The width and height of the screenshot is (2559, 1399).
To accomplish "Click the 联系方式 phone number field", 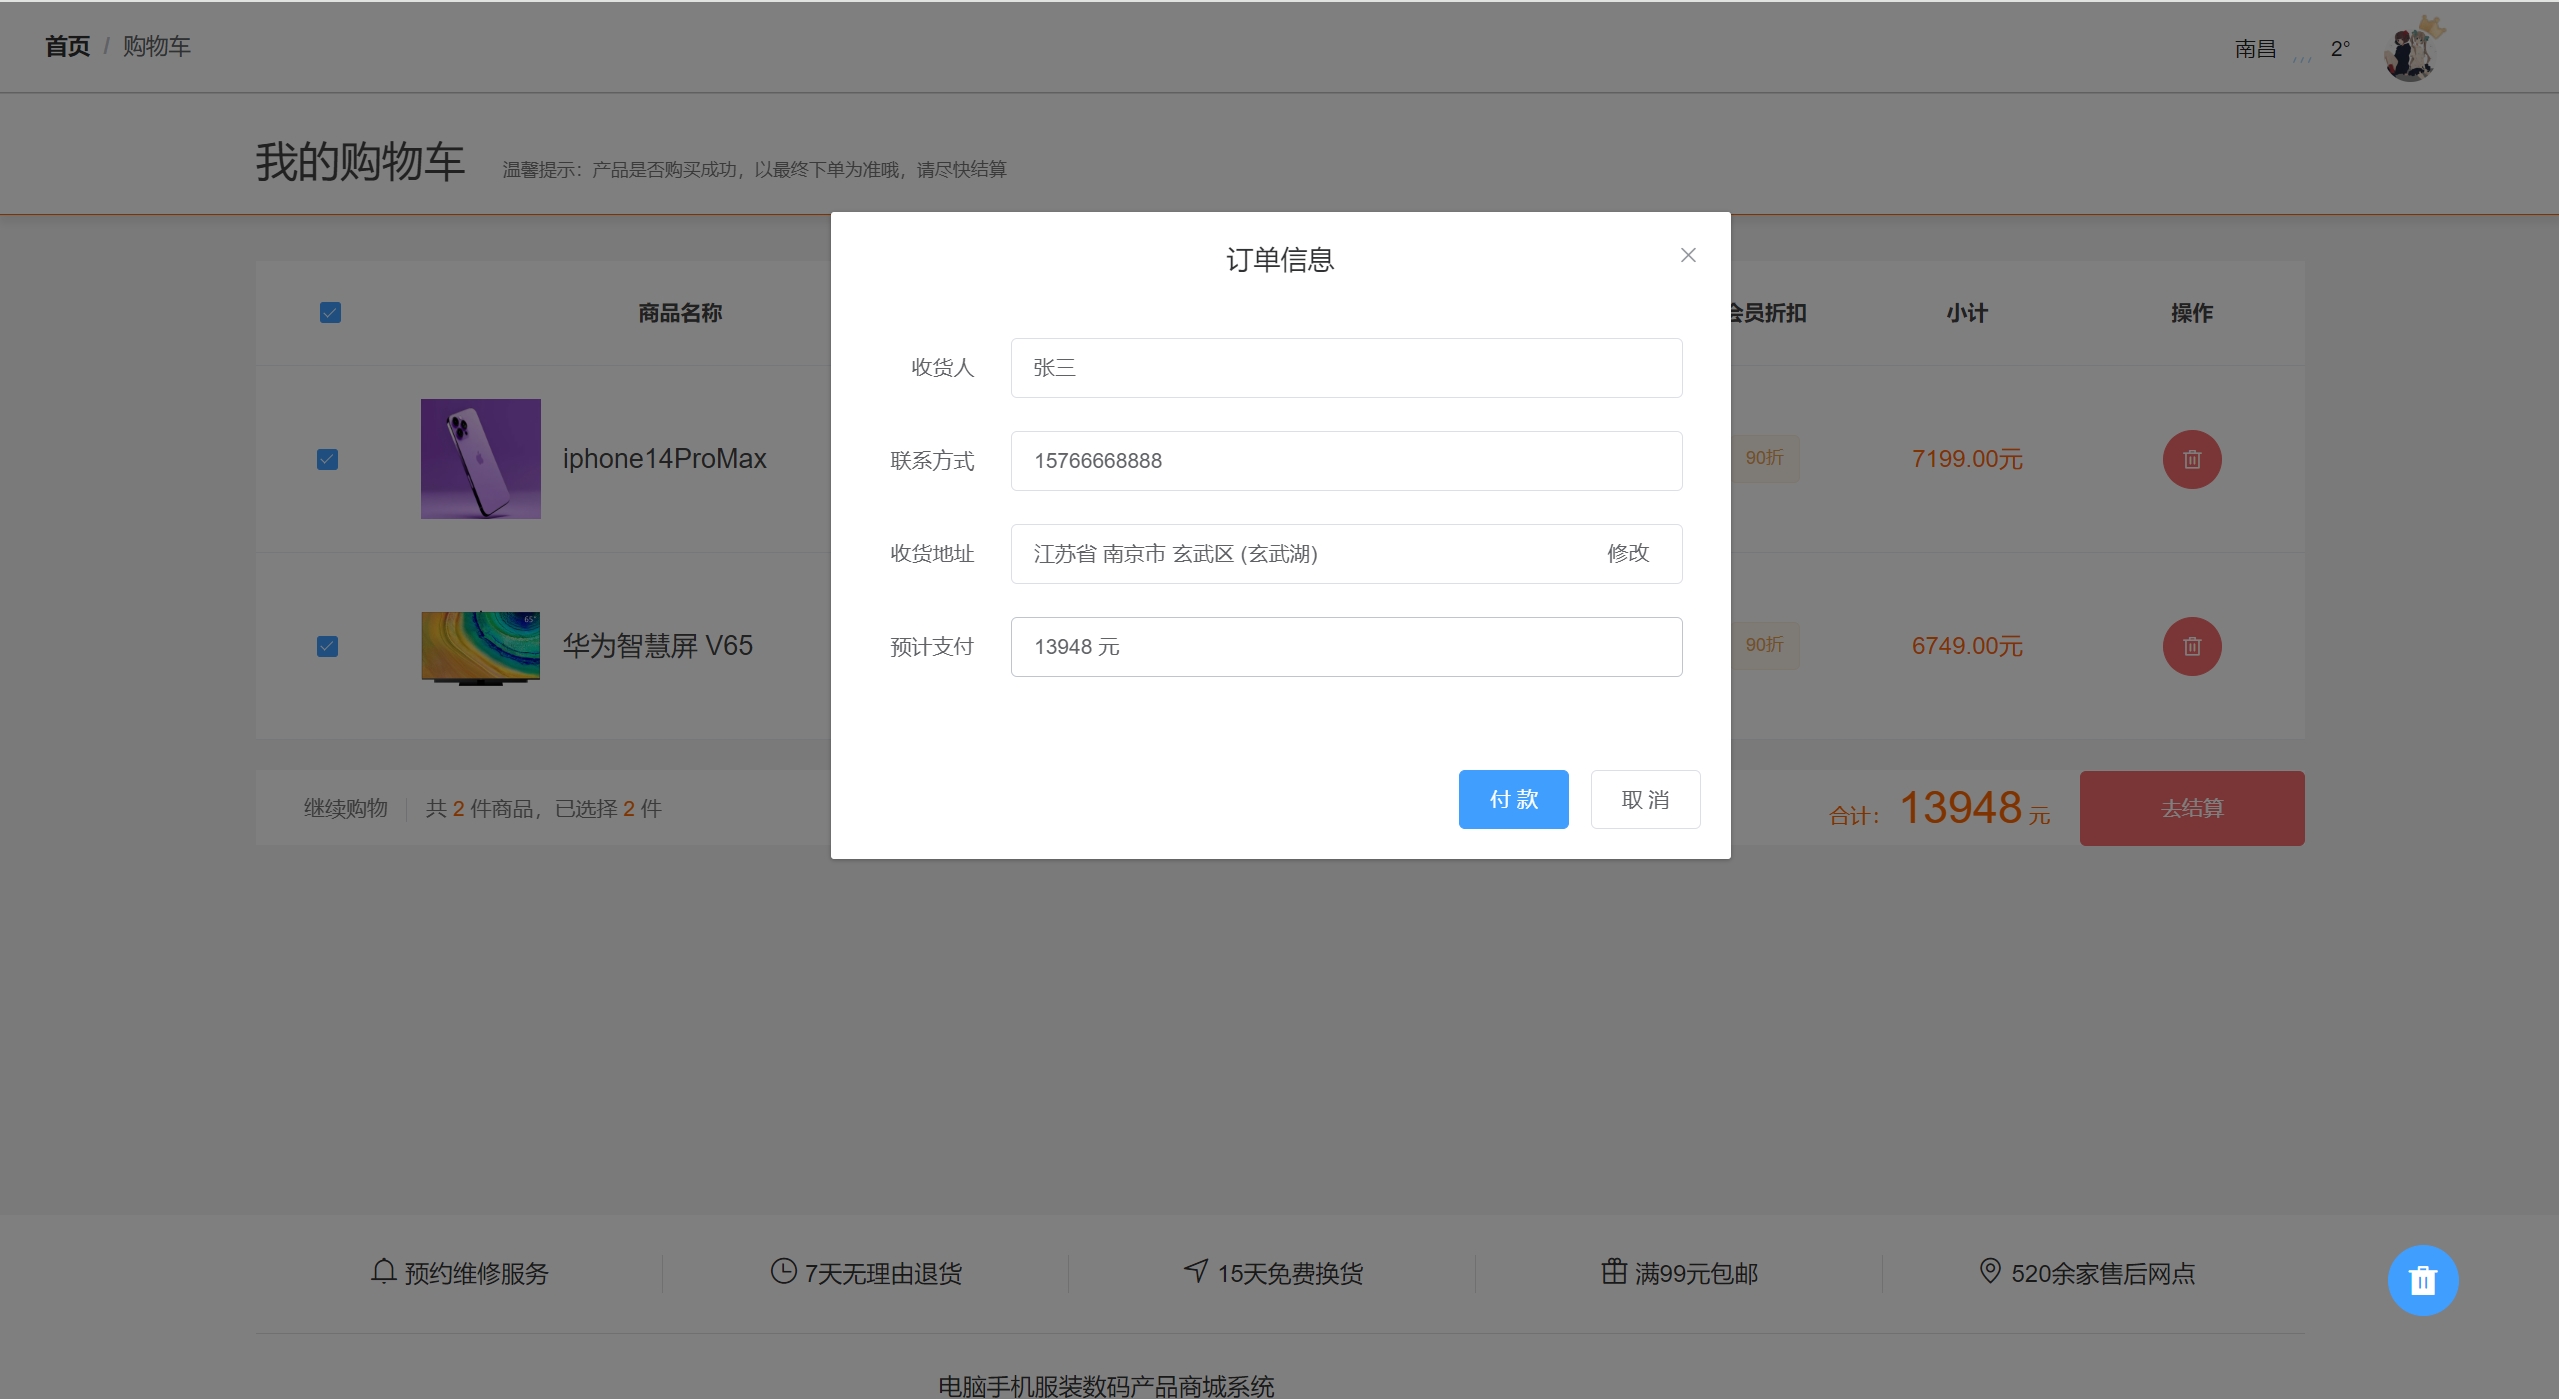I will pos(1345,460).
